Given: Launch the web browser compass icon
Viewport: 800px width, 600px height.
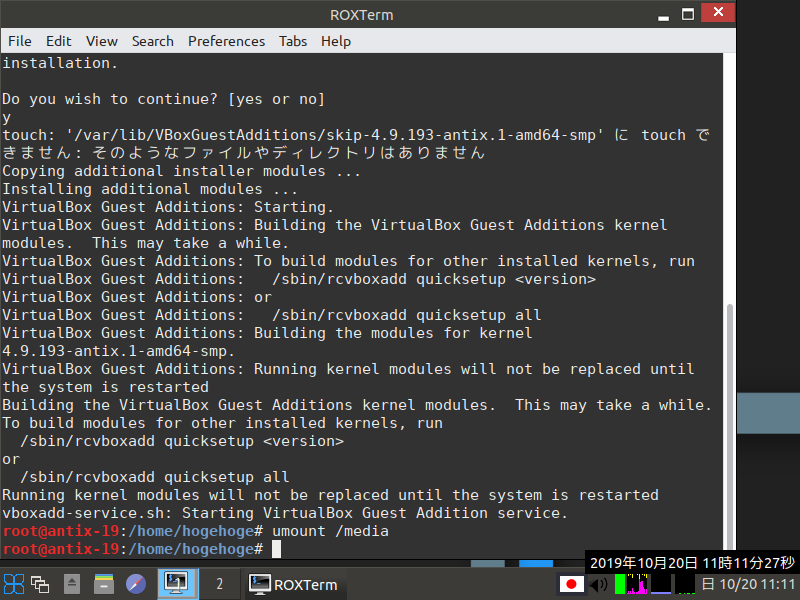Looking at the screenshot, I should 136,584.
